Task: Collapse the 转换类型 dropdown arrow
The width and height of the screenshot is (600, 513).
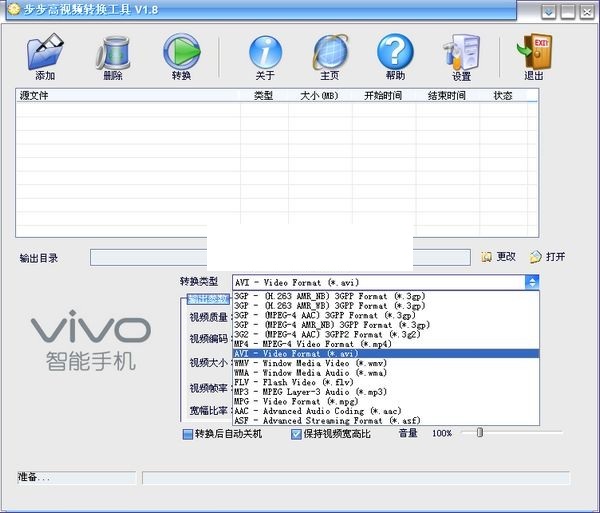Action: point(532,282)
